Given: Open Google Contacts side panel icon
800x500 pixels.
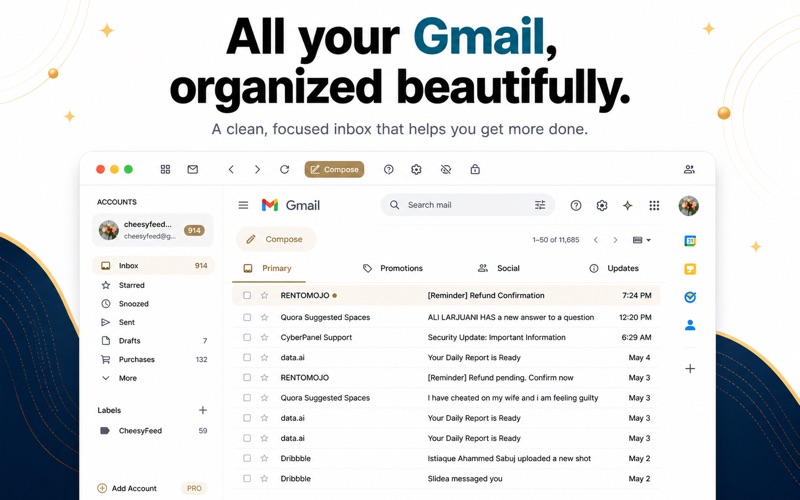Looking at the screenshot, I should click(x=690, y=325).
